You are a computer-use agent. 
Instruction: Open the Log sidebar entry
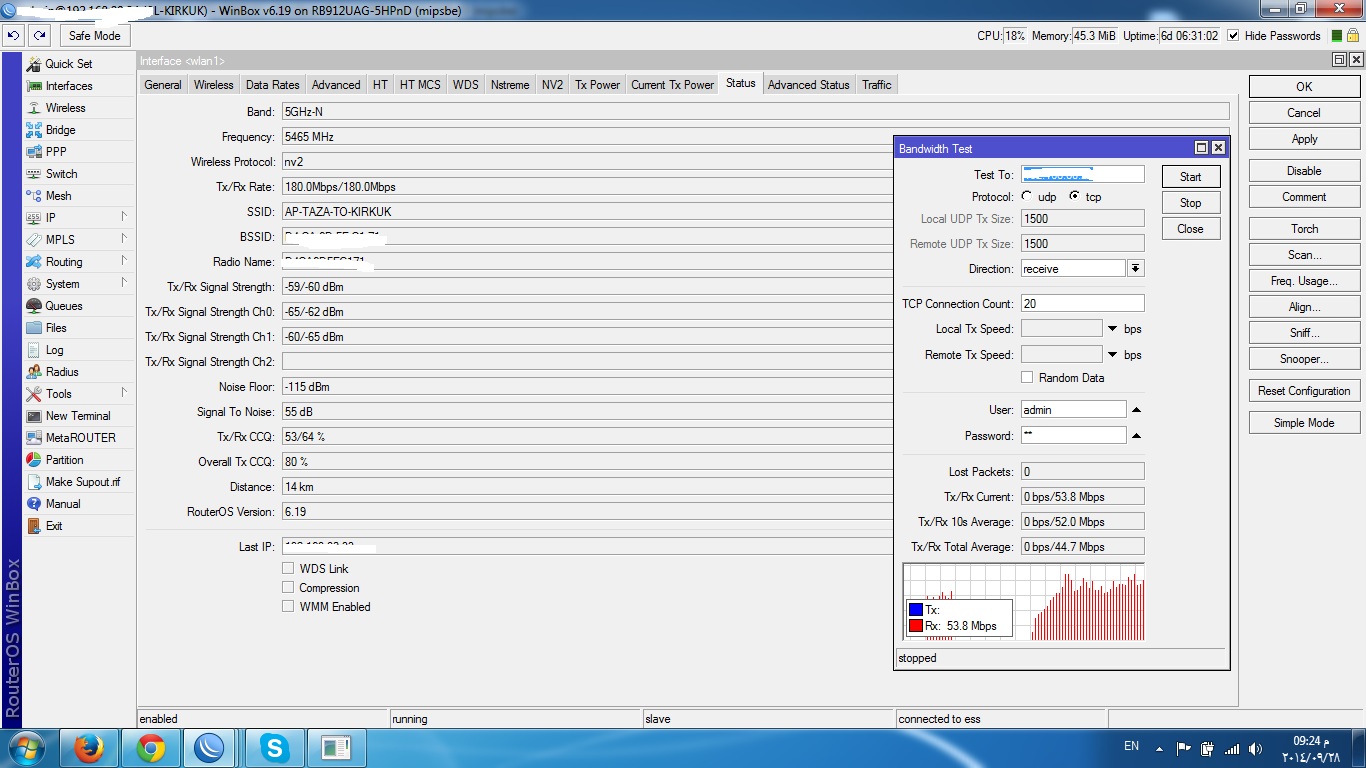click(x=54, y=349)
